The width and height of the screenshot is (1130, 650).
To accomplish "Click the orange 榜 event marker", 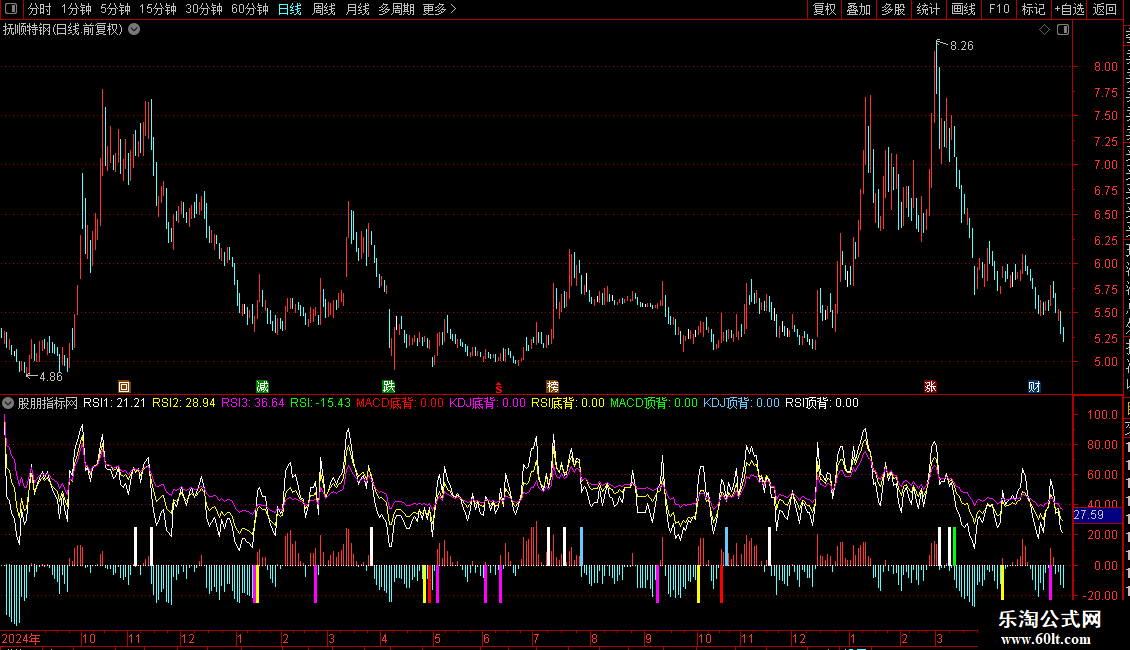I will point(553,387).
